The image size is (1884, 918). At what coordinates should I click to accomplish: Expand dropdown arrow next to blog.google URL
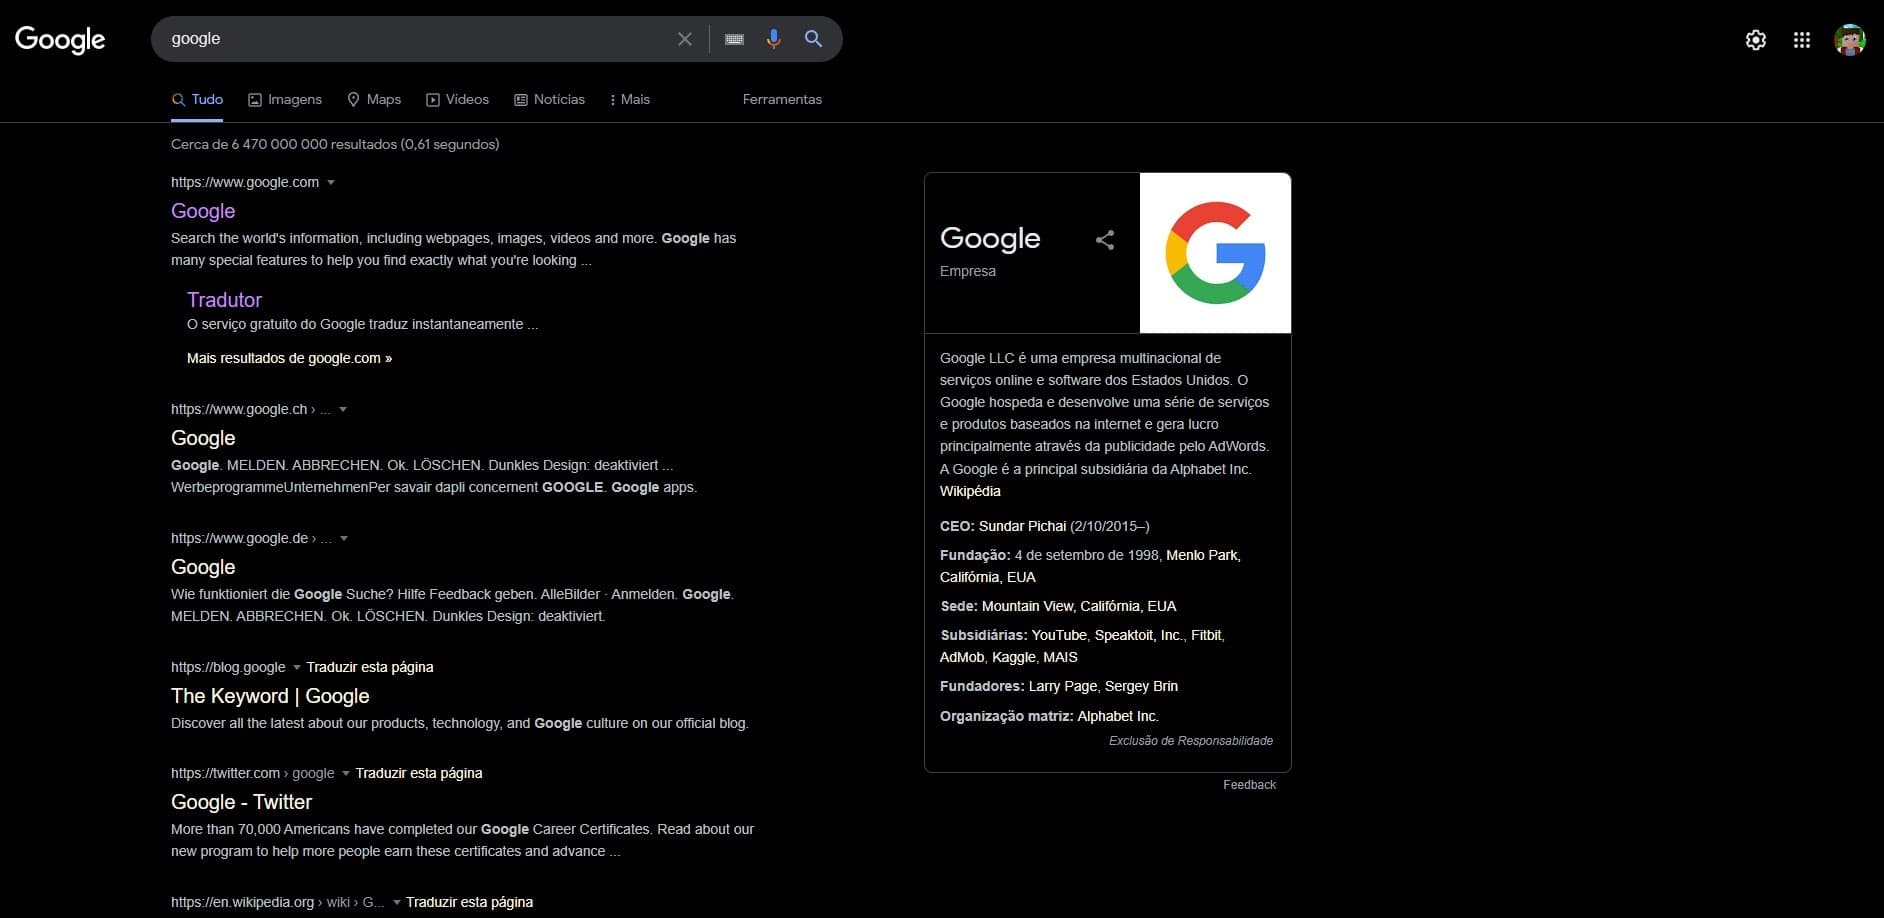296,667
